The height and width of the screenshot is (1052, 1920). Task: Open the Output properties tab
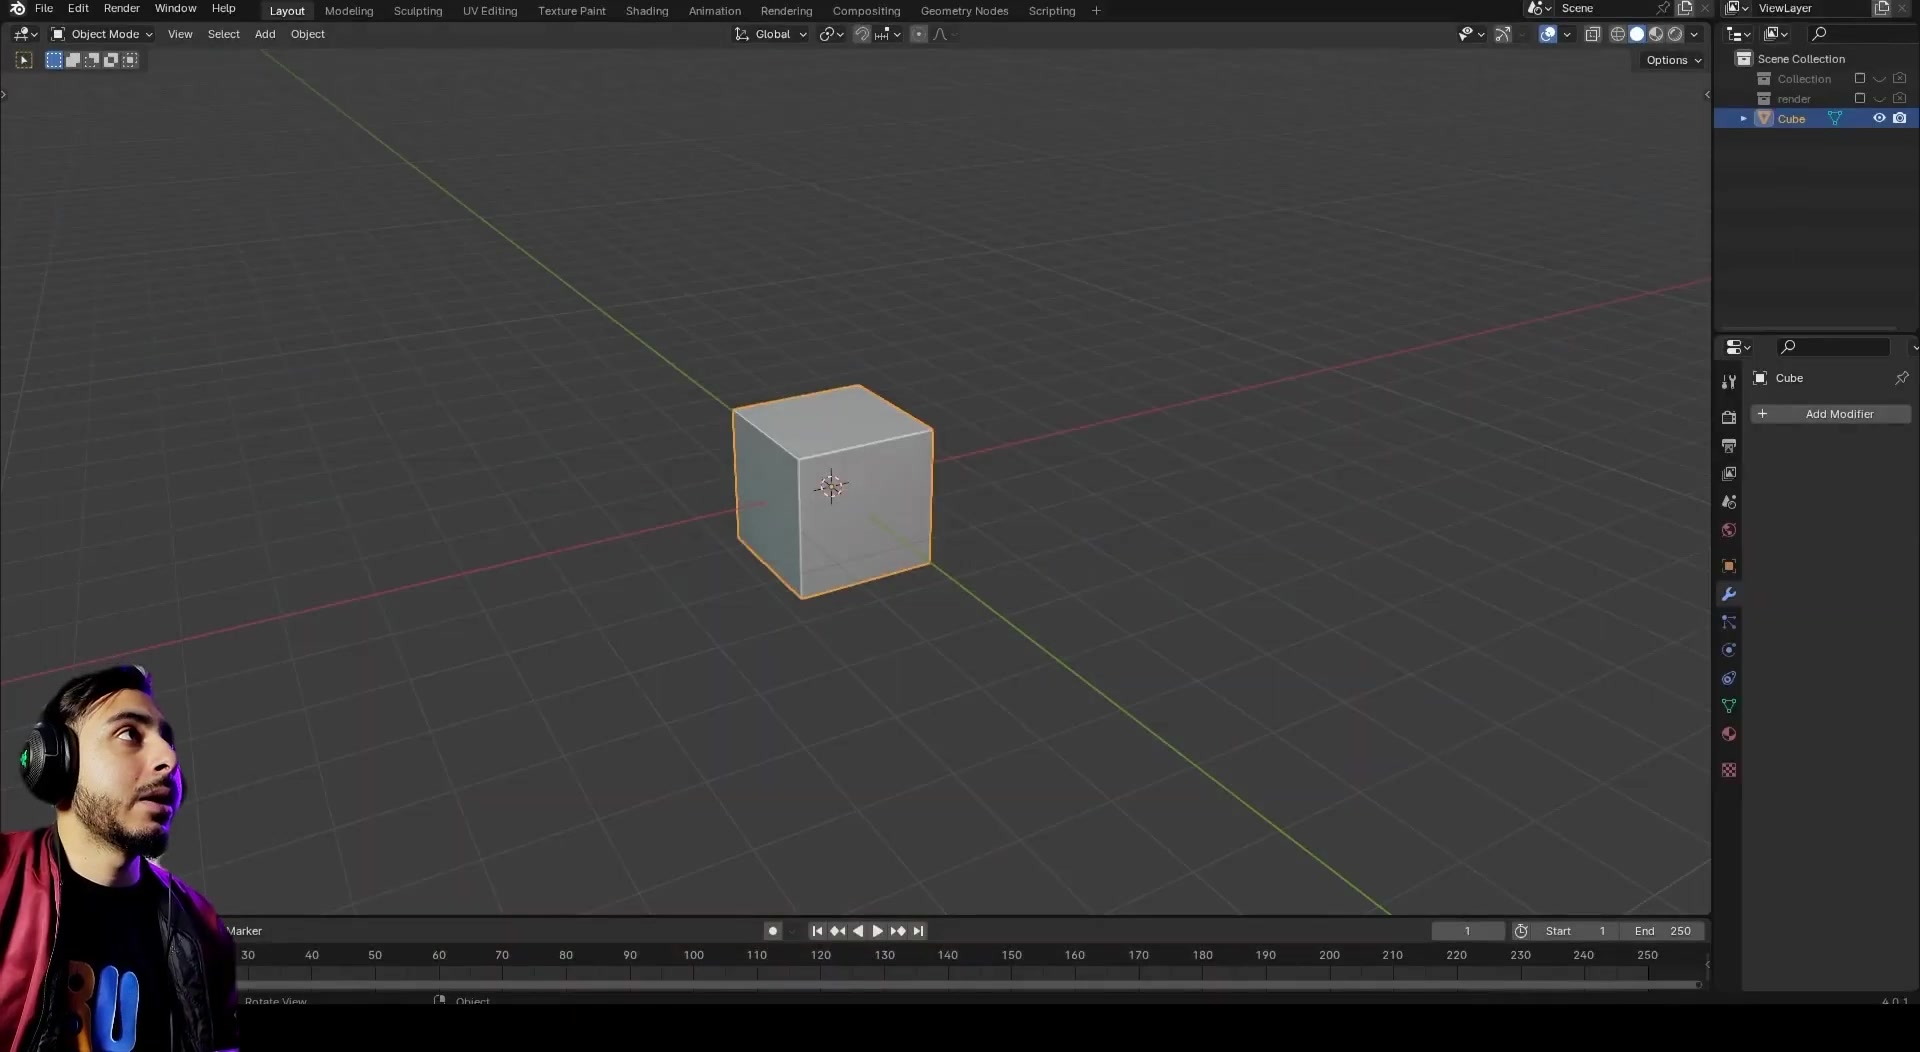pos(1729,445)
